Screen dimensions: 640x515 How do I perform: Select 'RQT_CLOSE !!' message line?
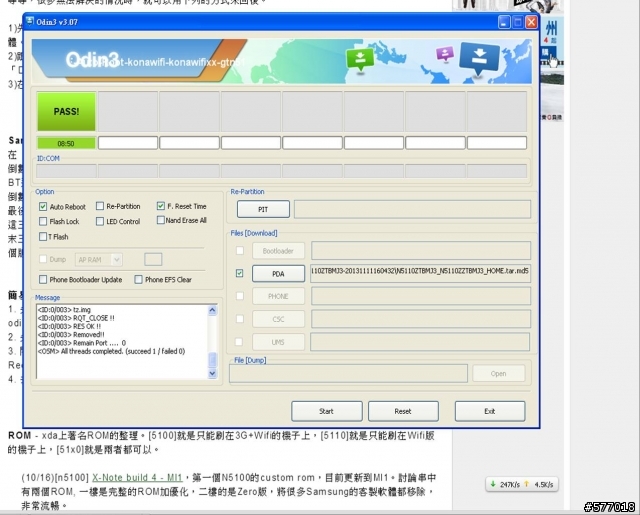[x=76, y=318]
